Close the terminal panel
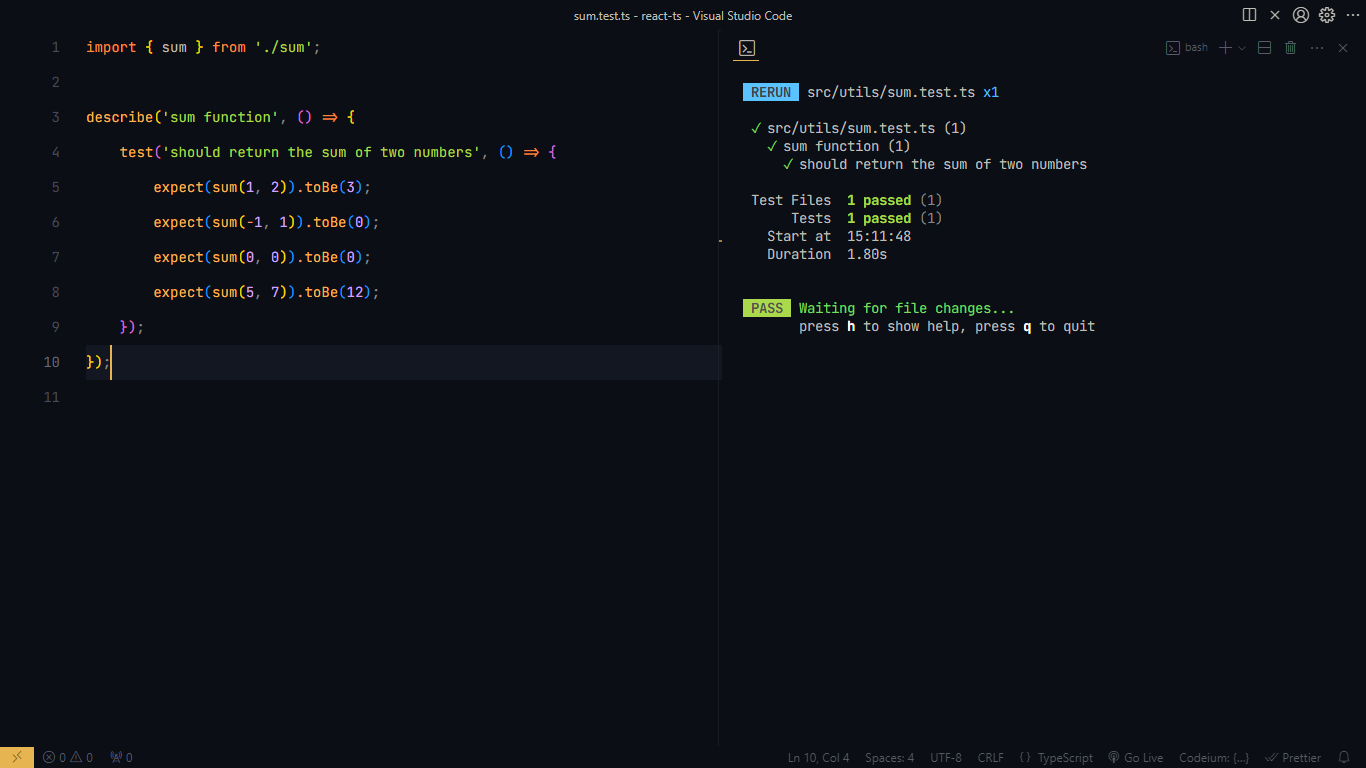The height and width of the screenshot is (768, 1366). (x=1343, y=48)
